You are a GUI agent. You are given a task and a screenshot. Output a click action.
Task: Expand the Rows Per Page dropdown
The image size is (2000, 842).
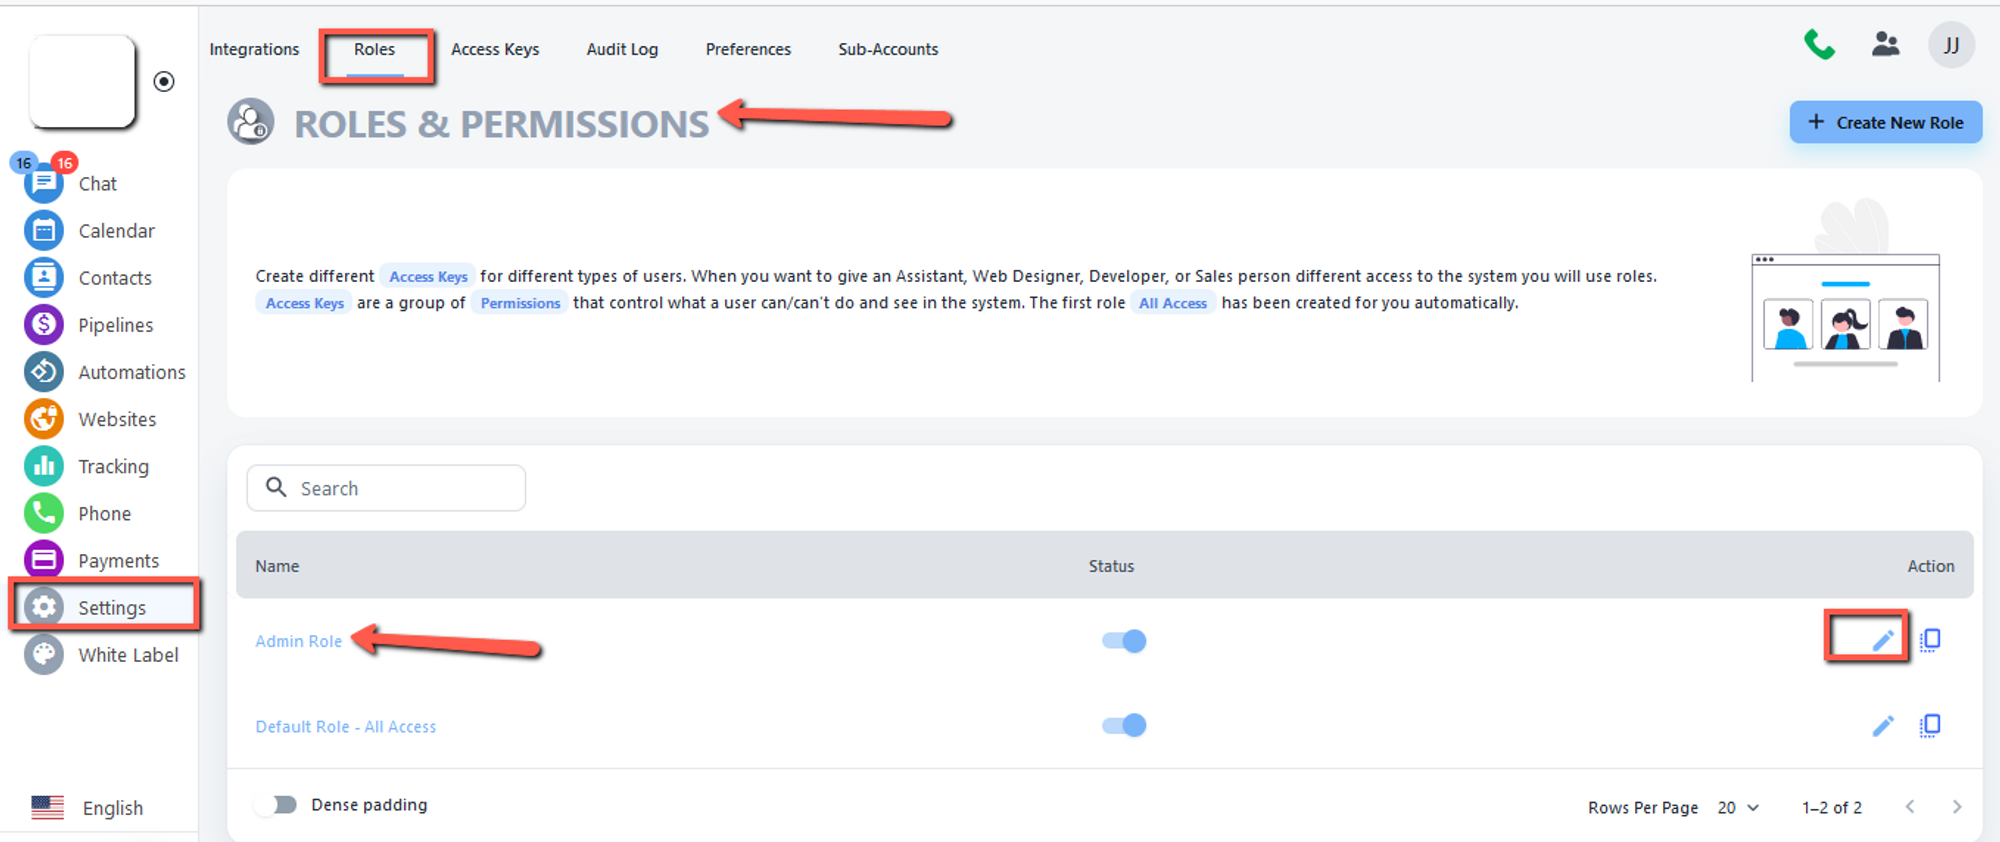[x=1738, y=808]
